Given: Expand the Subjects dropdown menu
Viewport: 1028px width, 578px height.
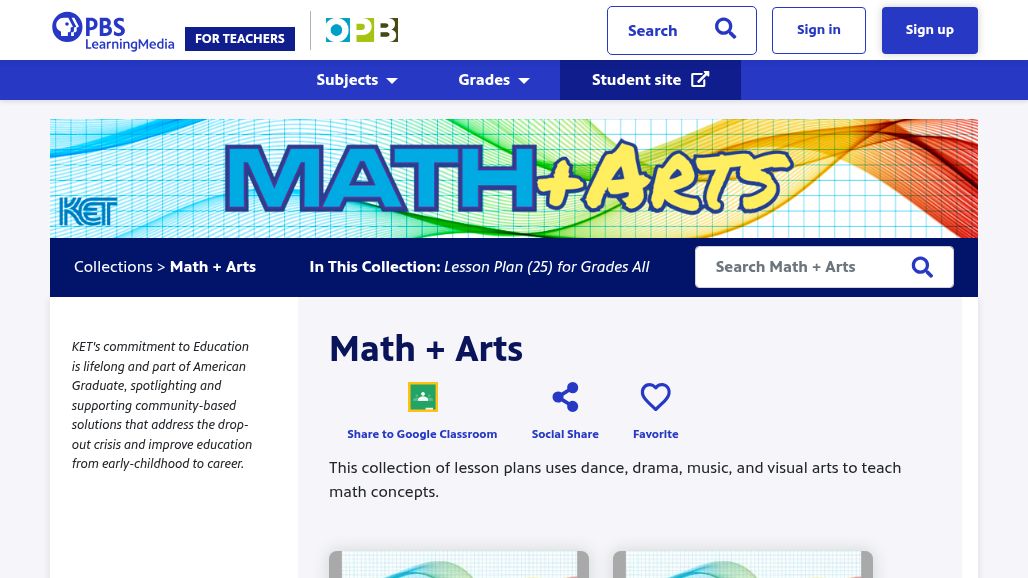Looking at the screenshot, I should tap(357, 80).
